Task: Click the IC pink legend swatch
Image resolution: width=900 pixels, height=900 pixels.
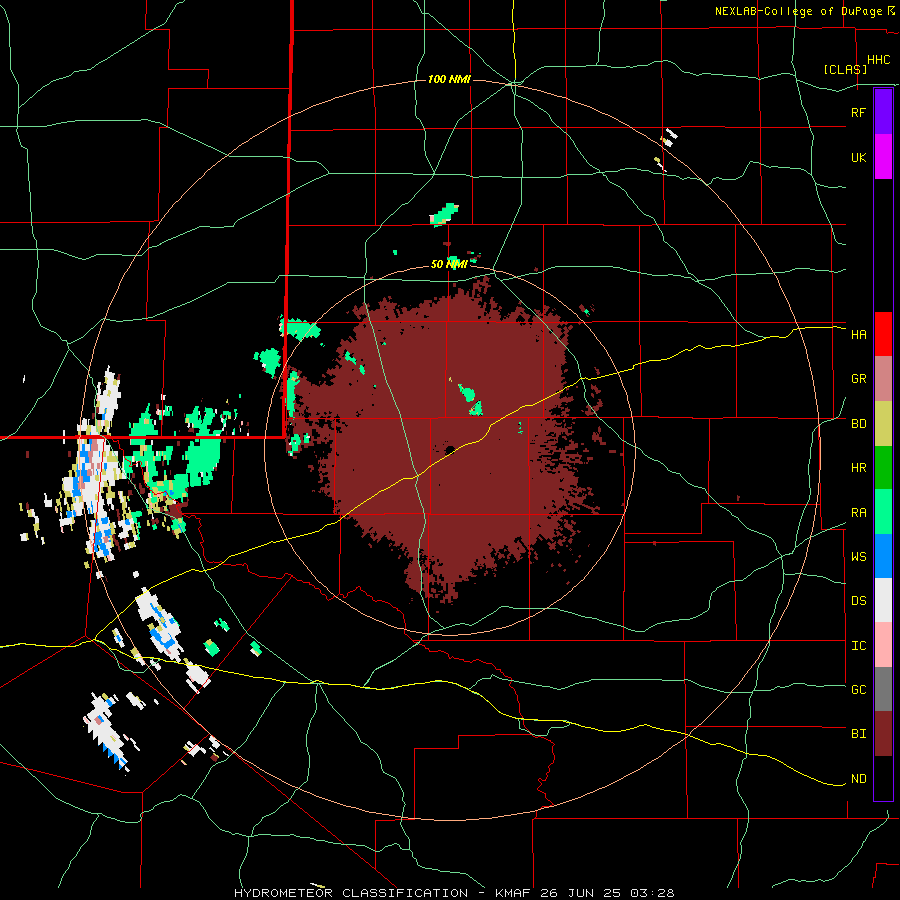Action: 883,645
